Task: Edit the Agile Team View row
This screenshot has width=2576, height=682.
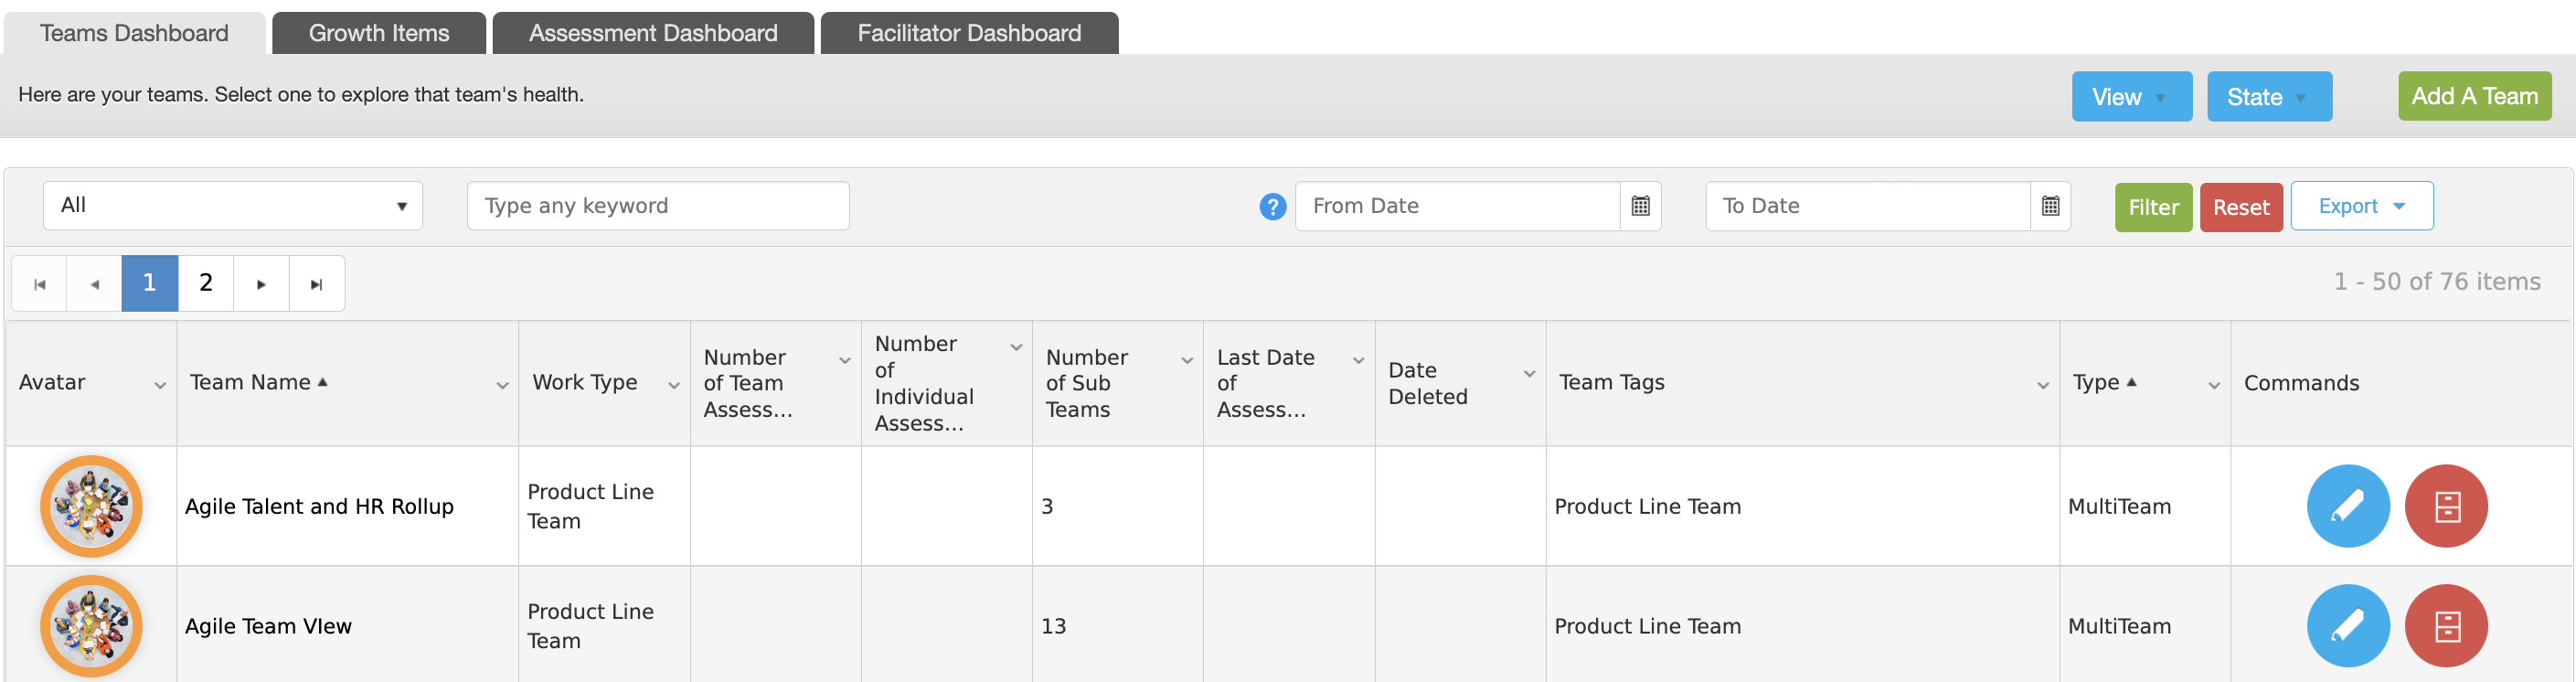Action: pos(2347,626)
